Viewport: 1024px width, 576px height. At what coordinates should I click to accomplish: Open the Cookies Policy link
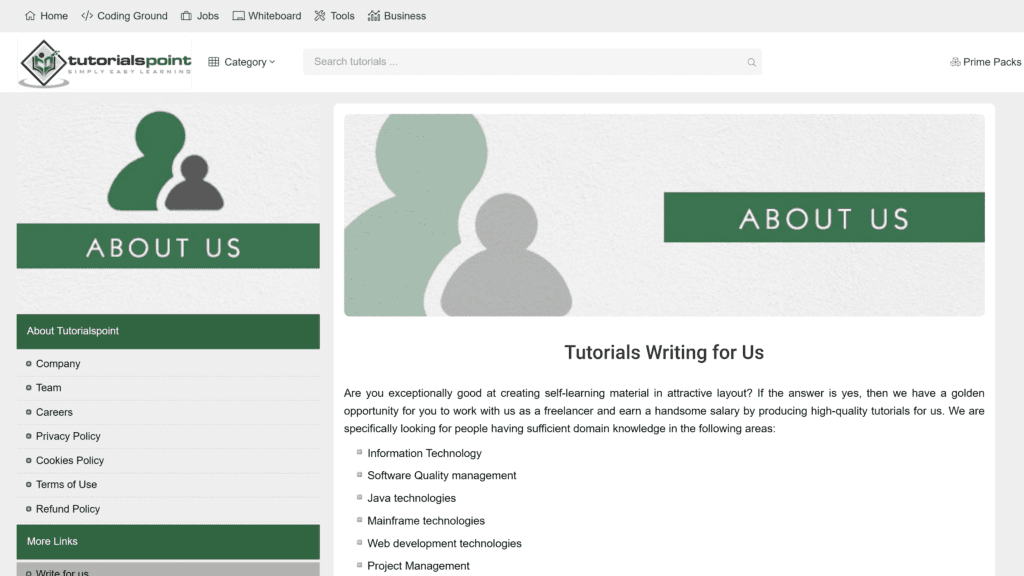(70, 460)
